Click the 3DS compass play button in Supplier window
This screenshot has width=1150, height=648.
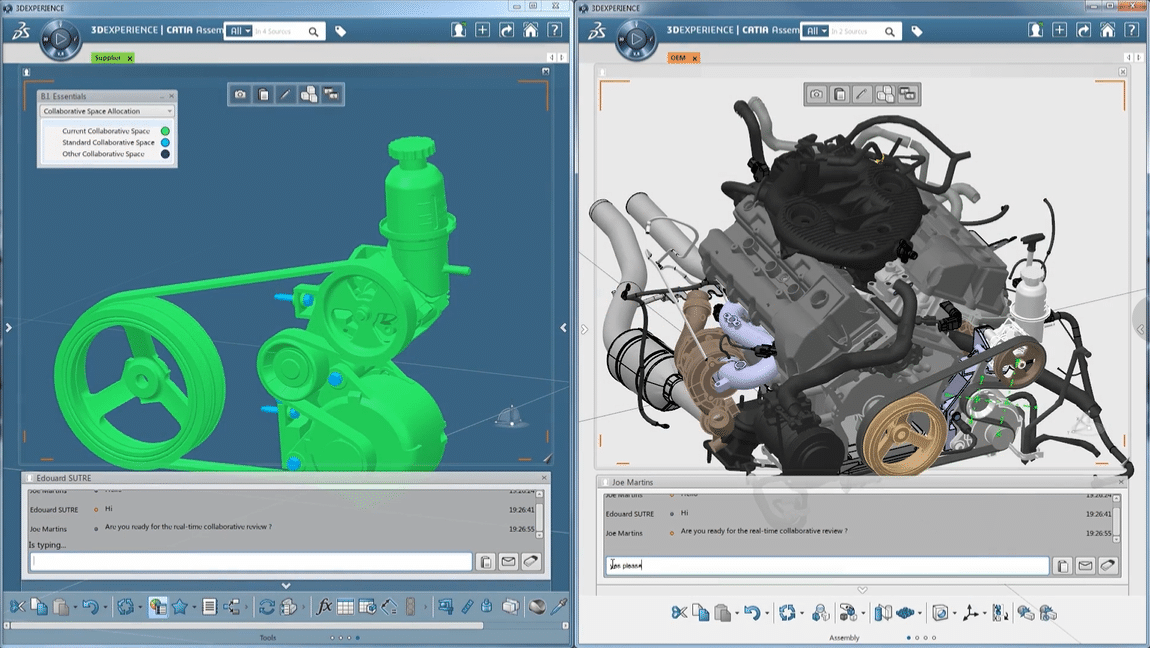(61, 38)
